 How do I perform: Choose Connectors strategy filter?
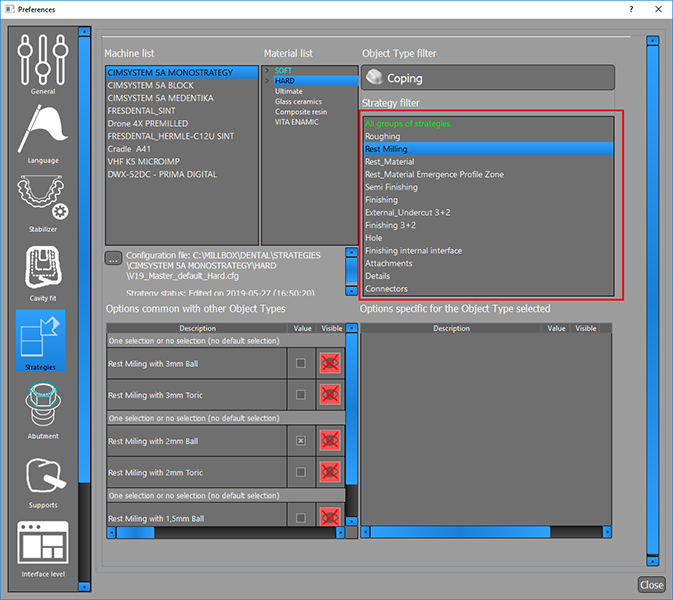488,288
